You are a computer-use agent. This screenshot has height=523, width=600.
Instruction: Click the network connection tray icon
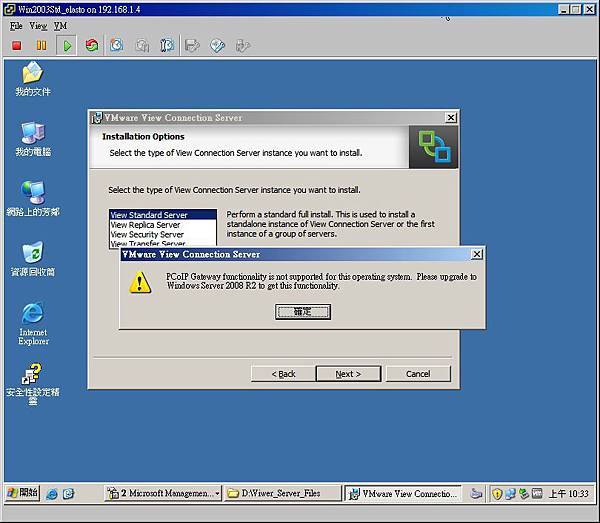(x=510, y=494)
